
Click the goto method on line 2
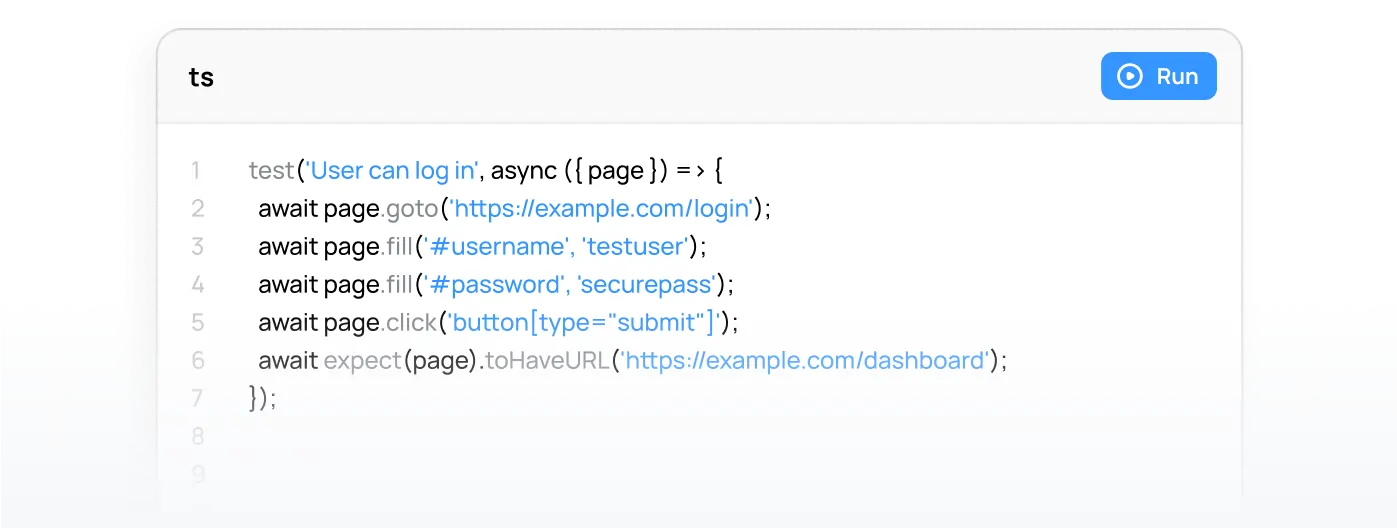(410, 209)
